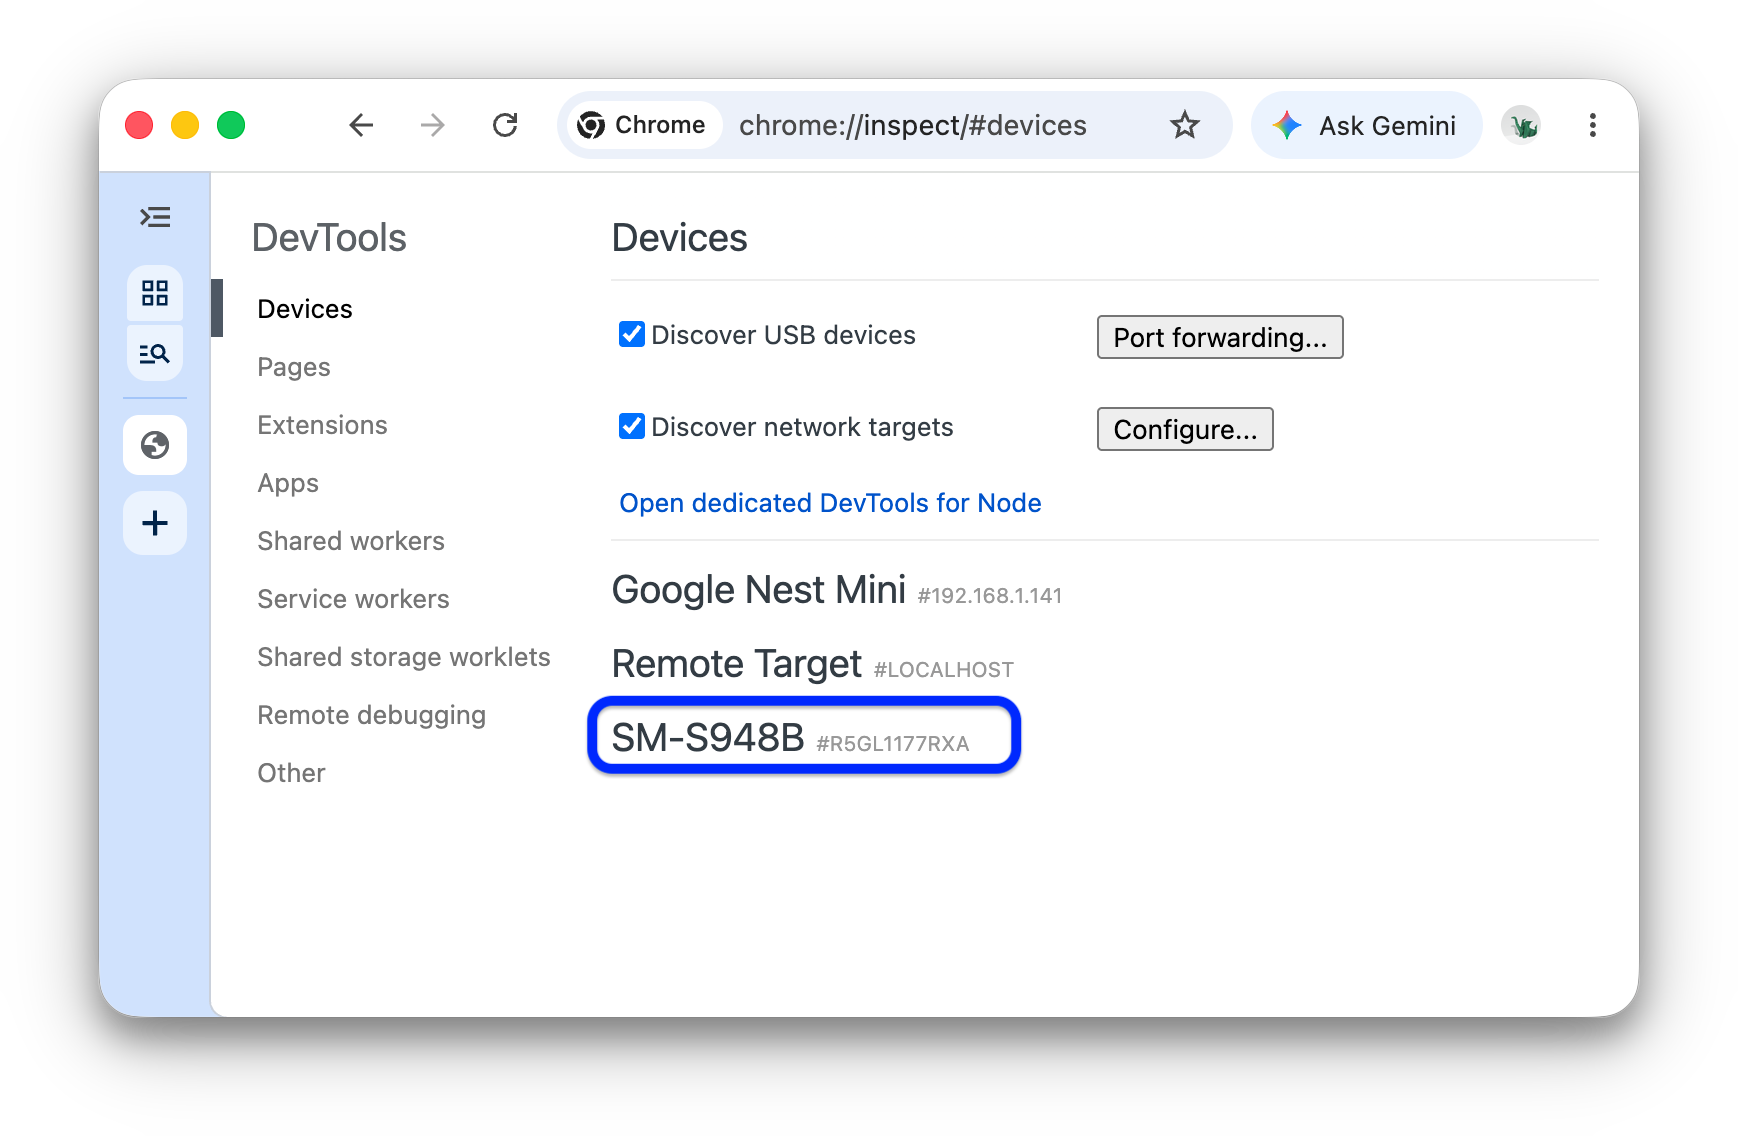Click the SM-S948B device name

click(x=708, y=738)
